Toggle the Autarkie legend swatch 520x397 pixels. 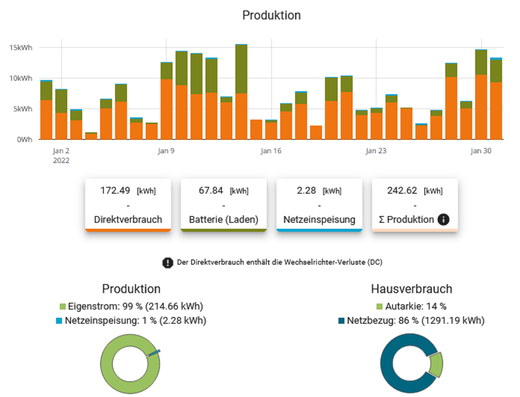coord(379,306)
